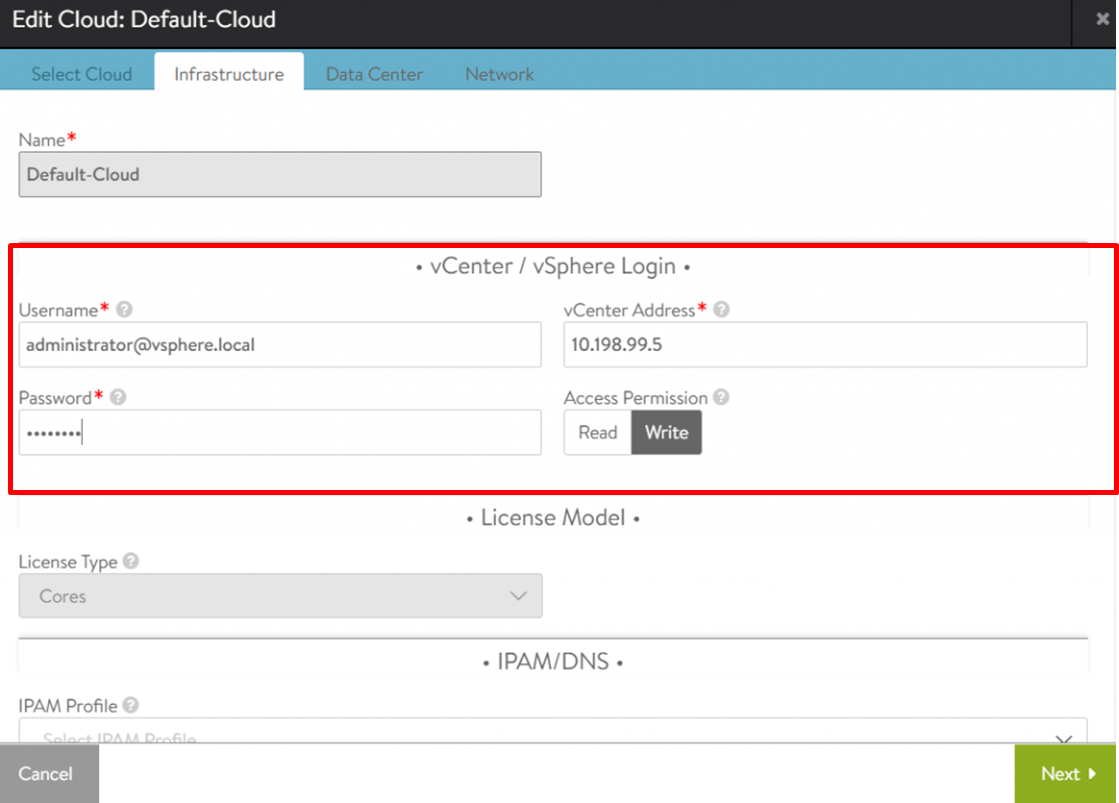Viewport: 1119px width, 803px height.
Task: Set Access Permission to Write
Action: point(667,433)
